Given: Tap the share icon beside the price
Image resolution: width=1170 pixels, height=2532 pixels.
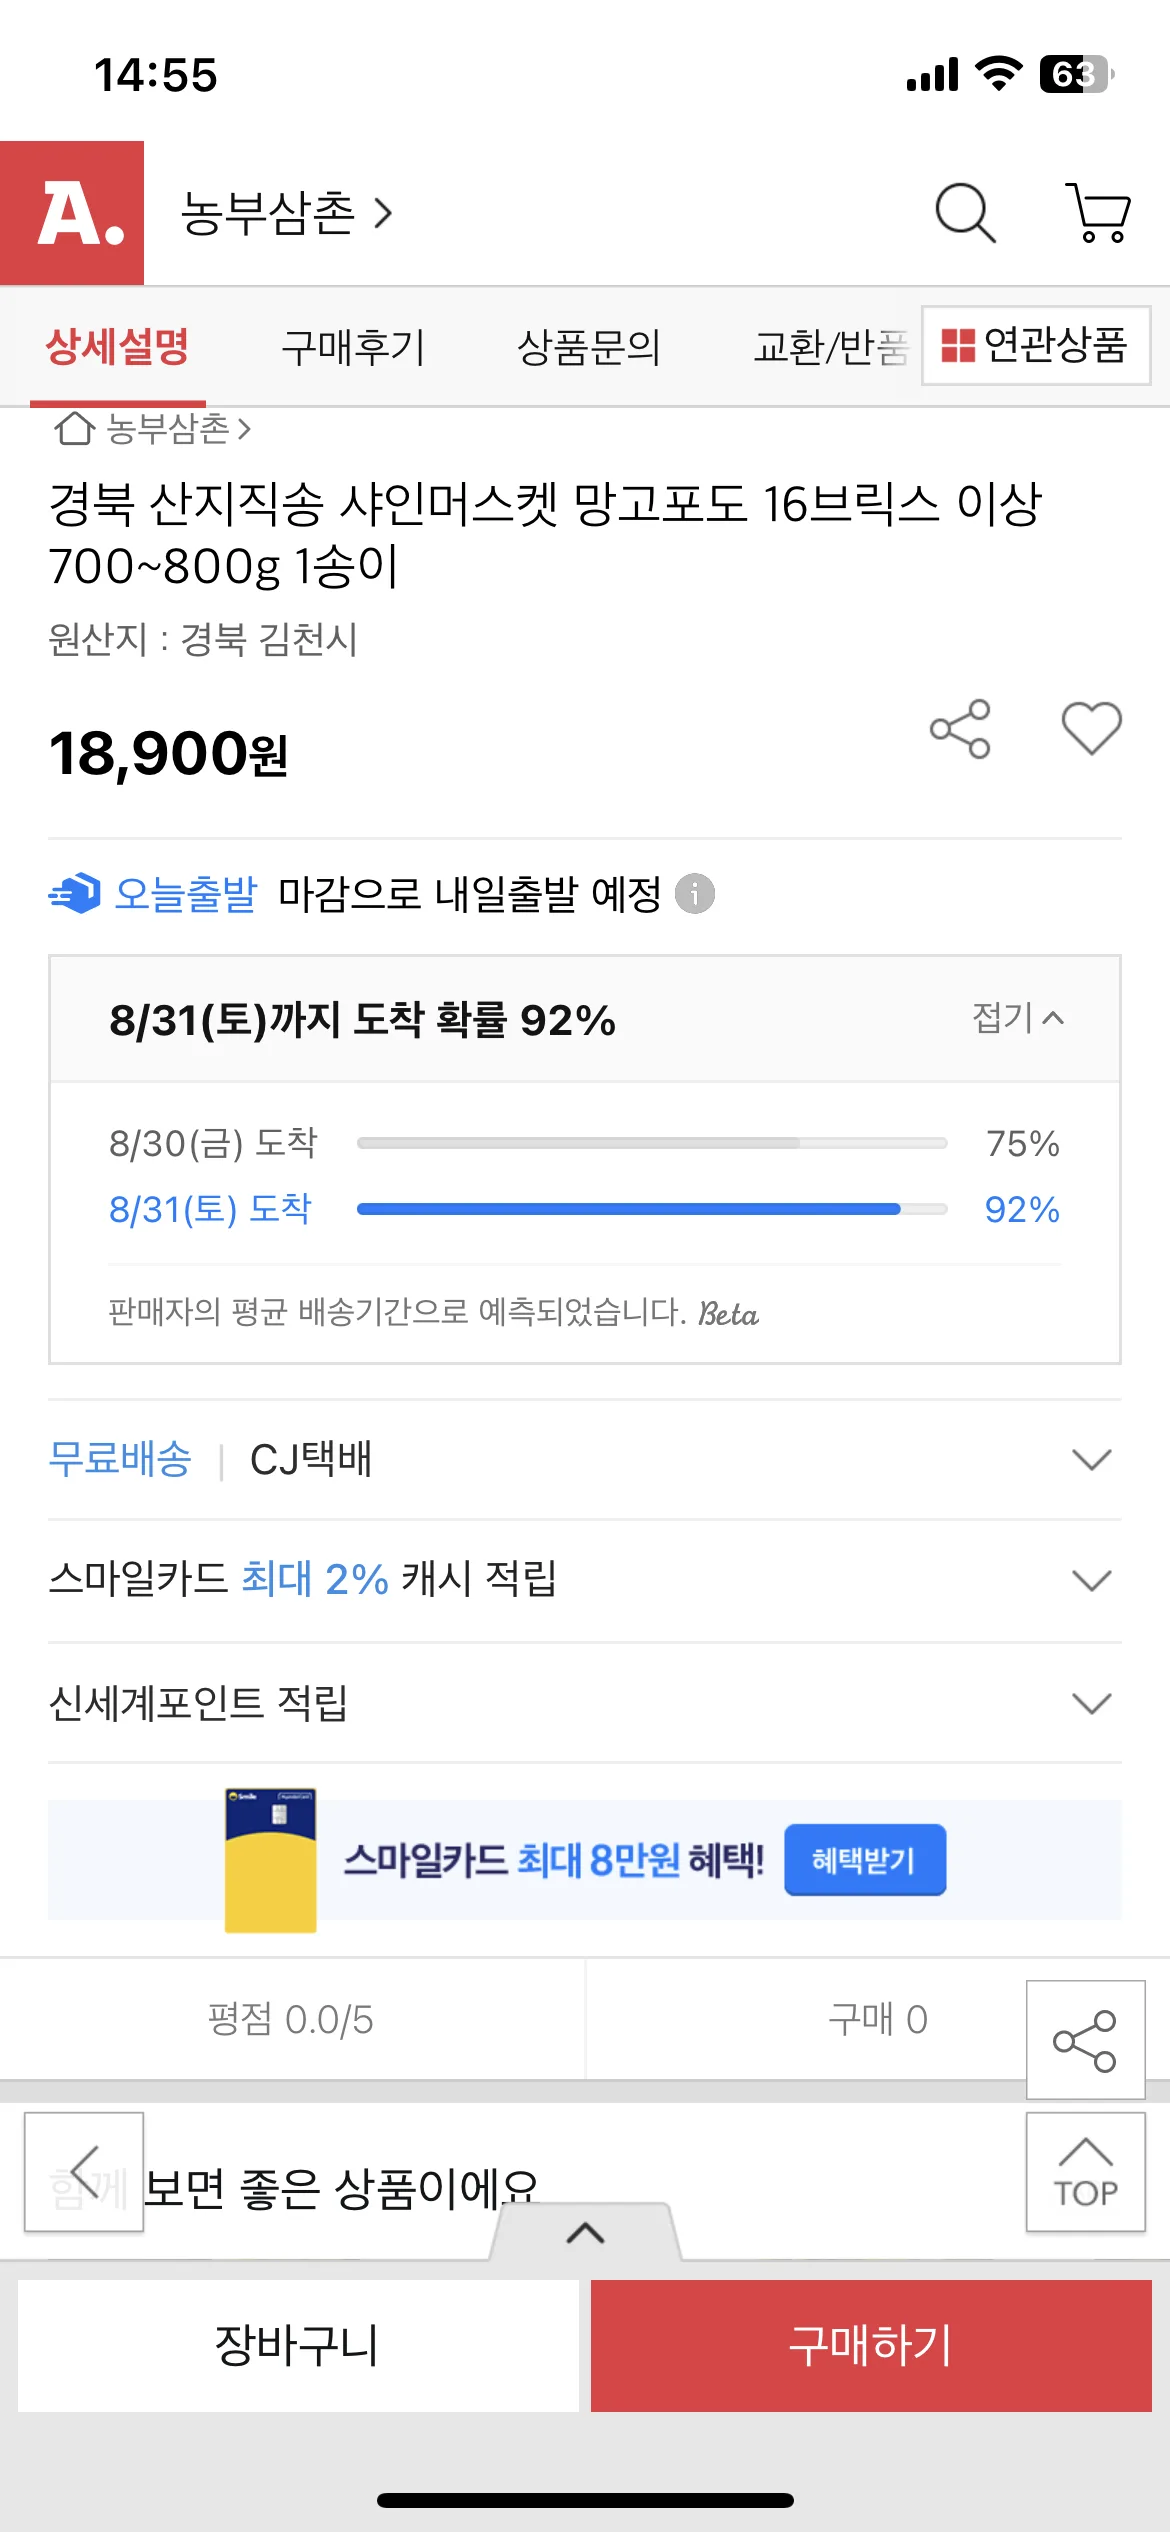Looking at the screenshot, I should (960, 729).
